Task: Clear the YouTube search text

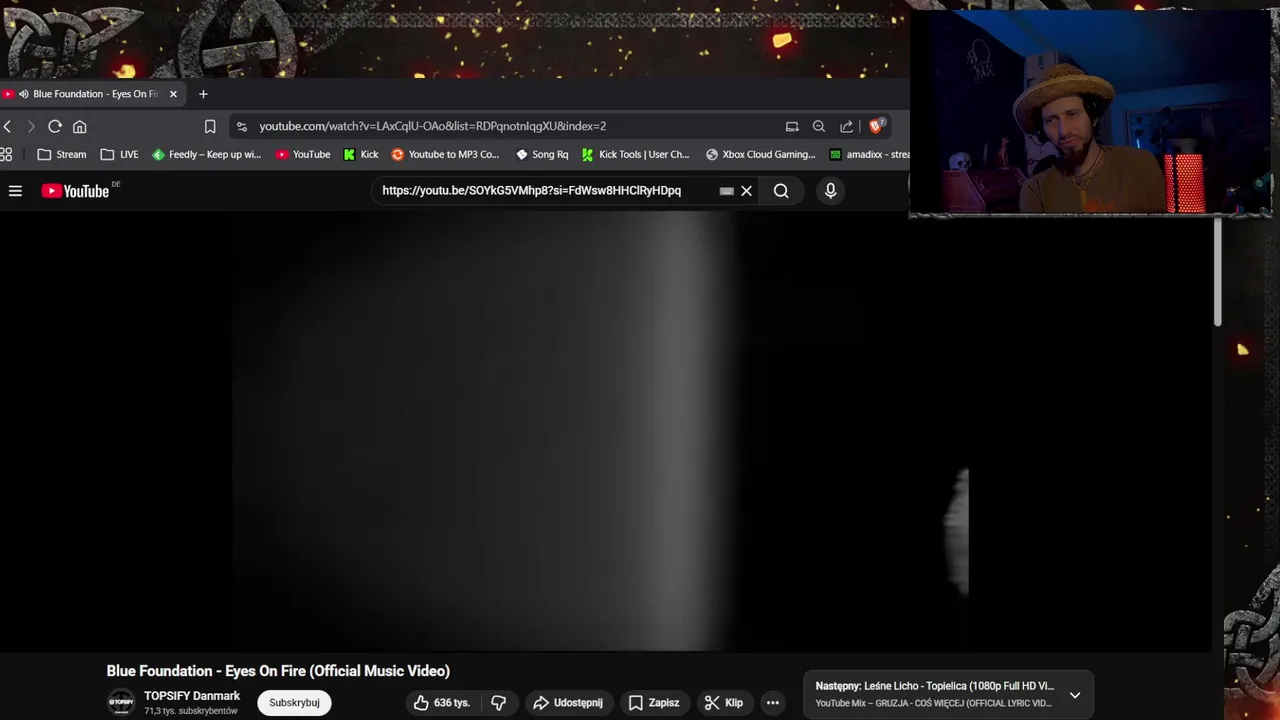Action: 746,191
